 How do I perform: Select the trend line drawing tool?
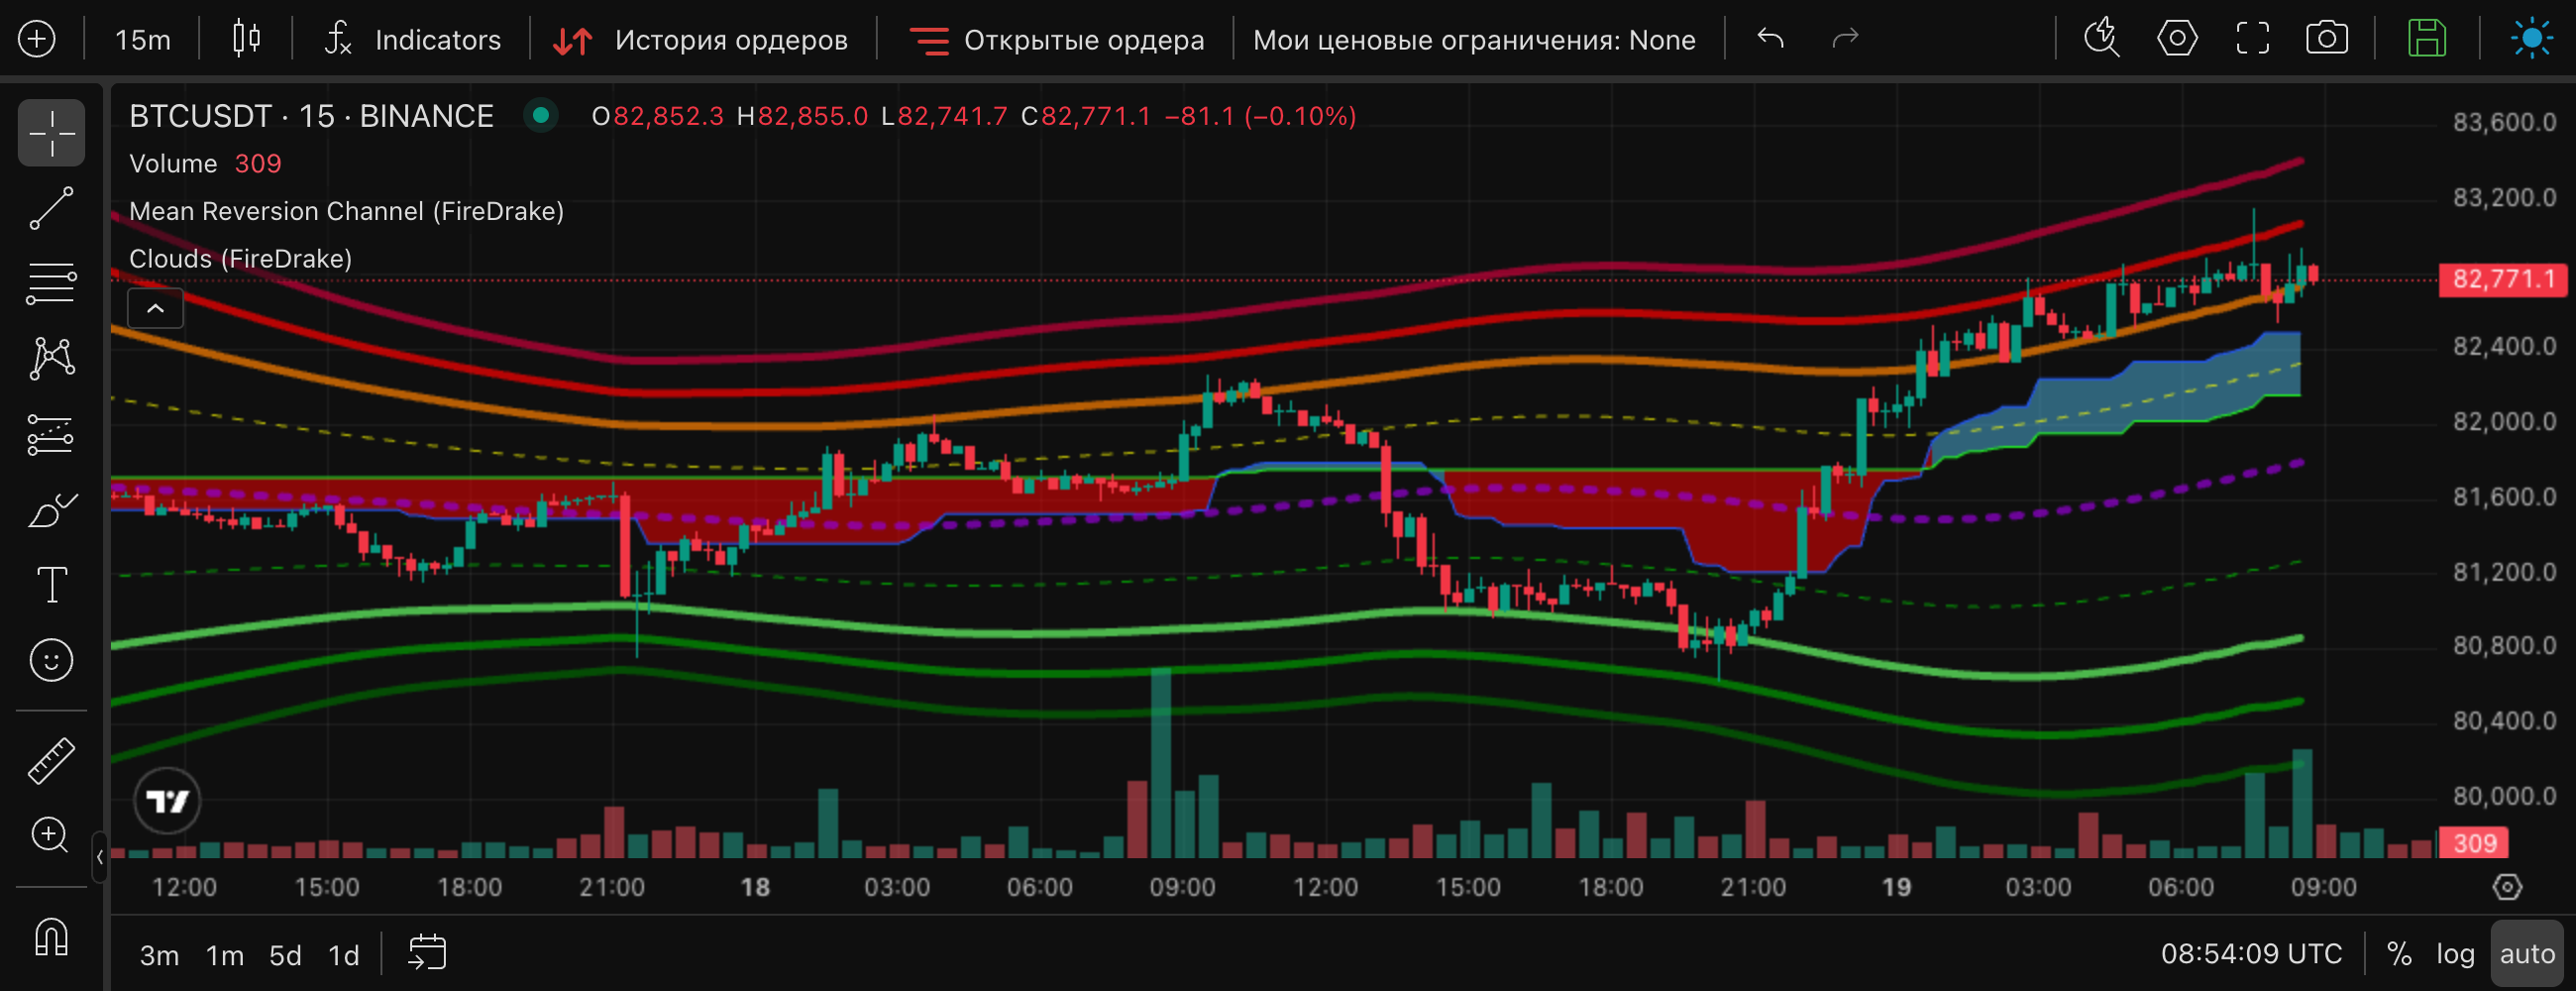coord(51,208)
